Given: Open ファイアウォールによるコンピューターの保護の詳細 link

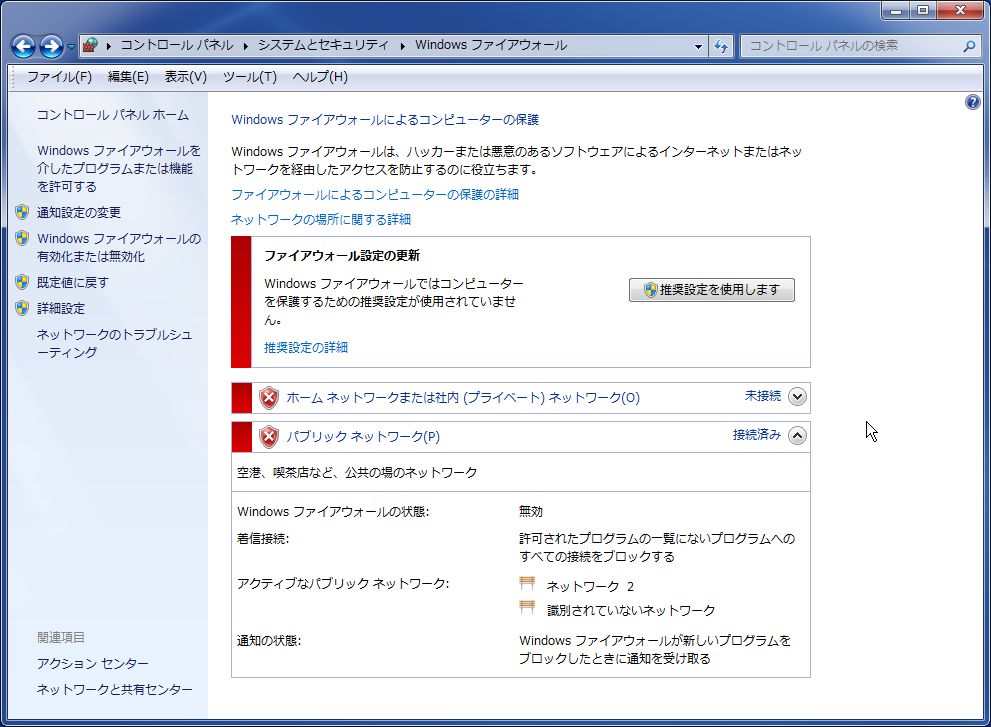Looking at the screenshot, I should click(x=375, y=194).
